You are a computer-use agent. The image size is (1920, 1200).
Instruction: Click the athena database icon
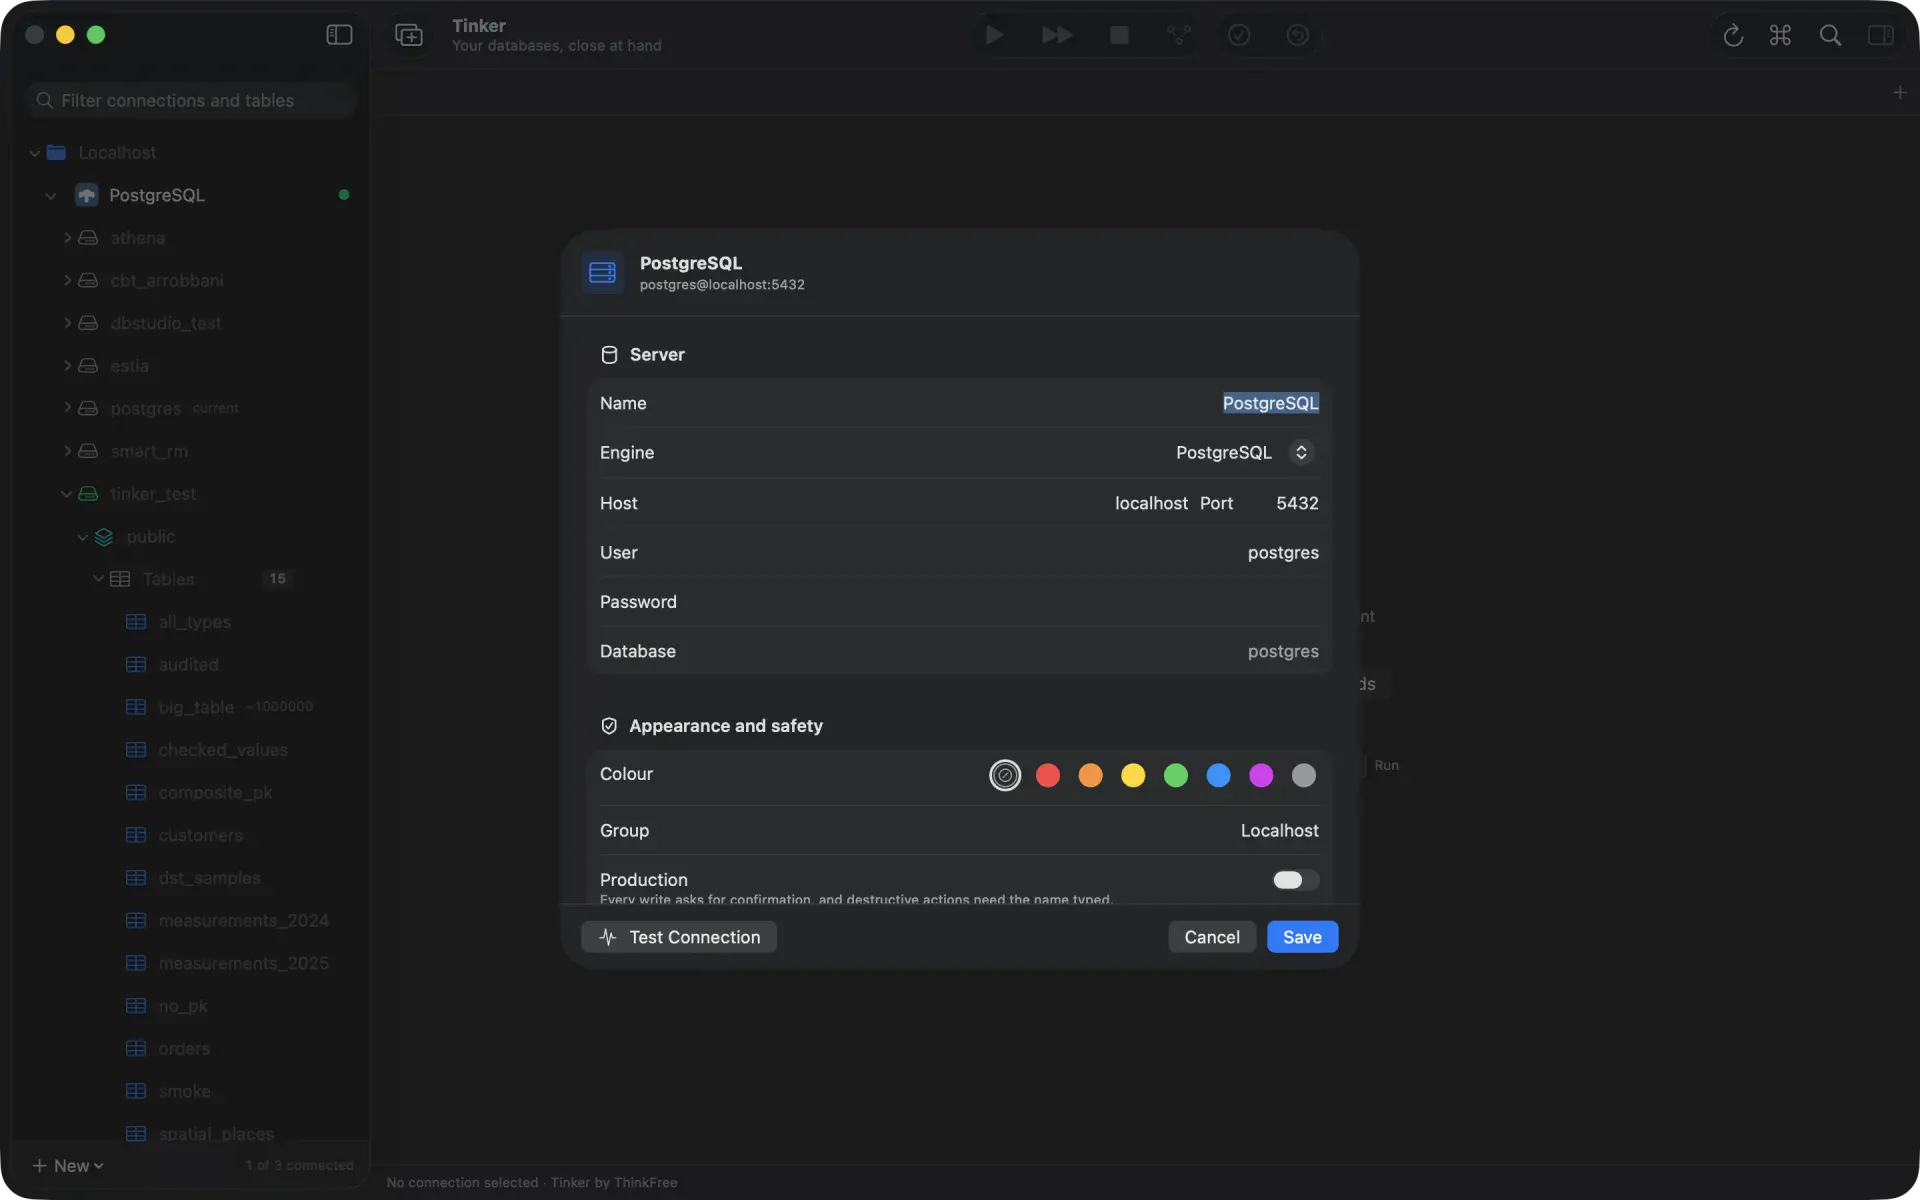tap(88, 238)
